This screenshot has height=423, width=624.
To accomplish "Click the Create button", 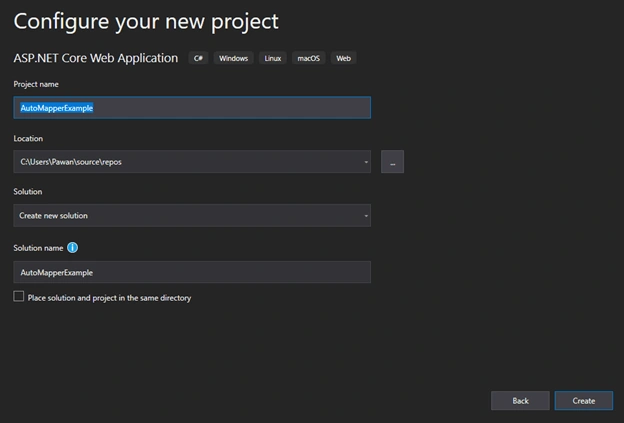I will [x=584, y=401].
